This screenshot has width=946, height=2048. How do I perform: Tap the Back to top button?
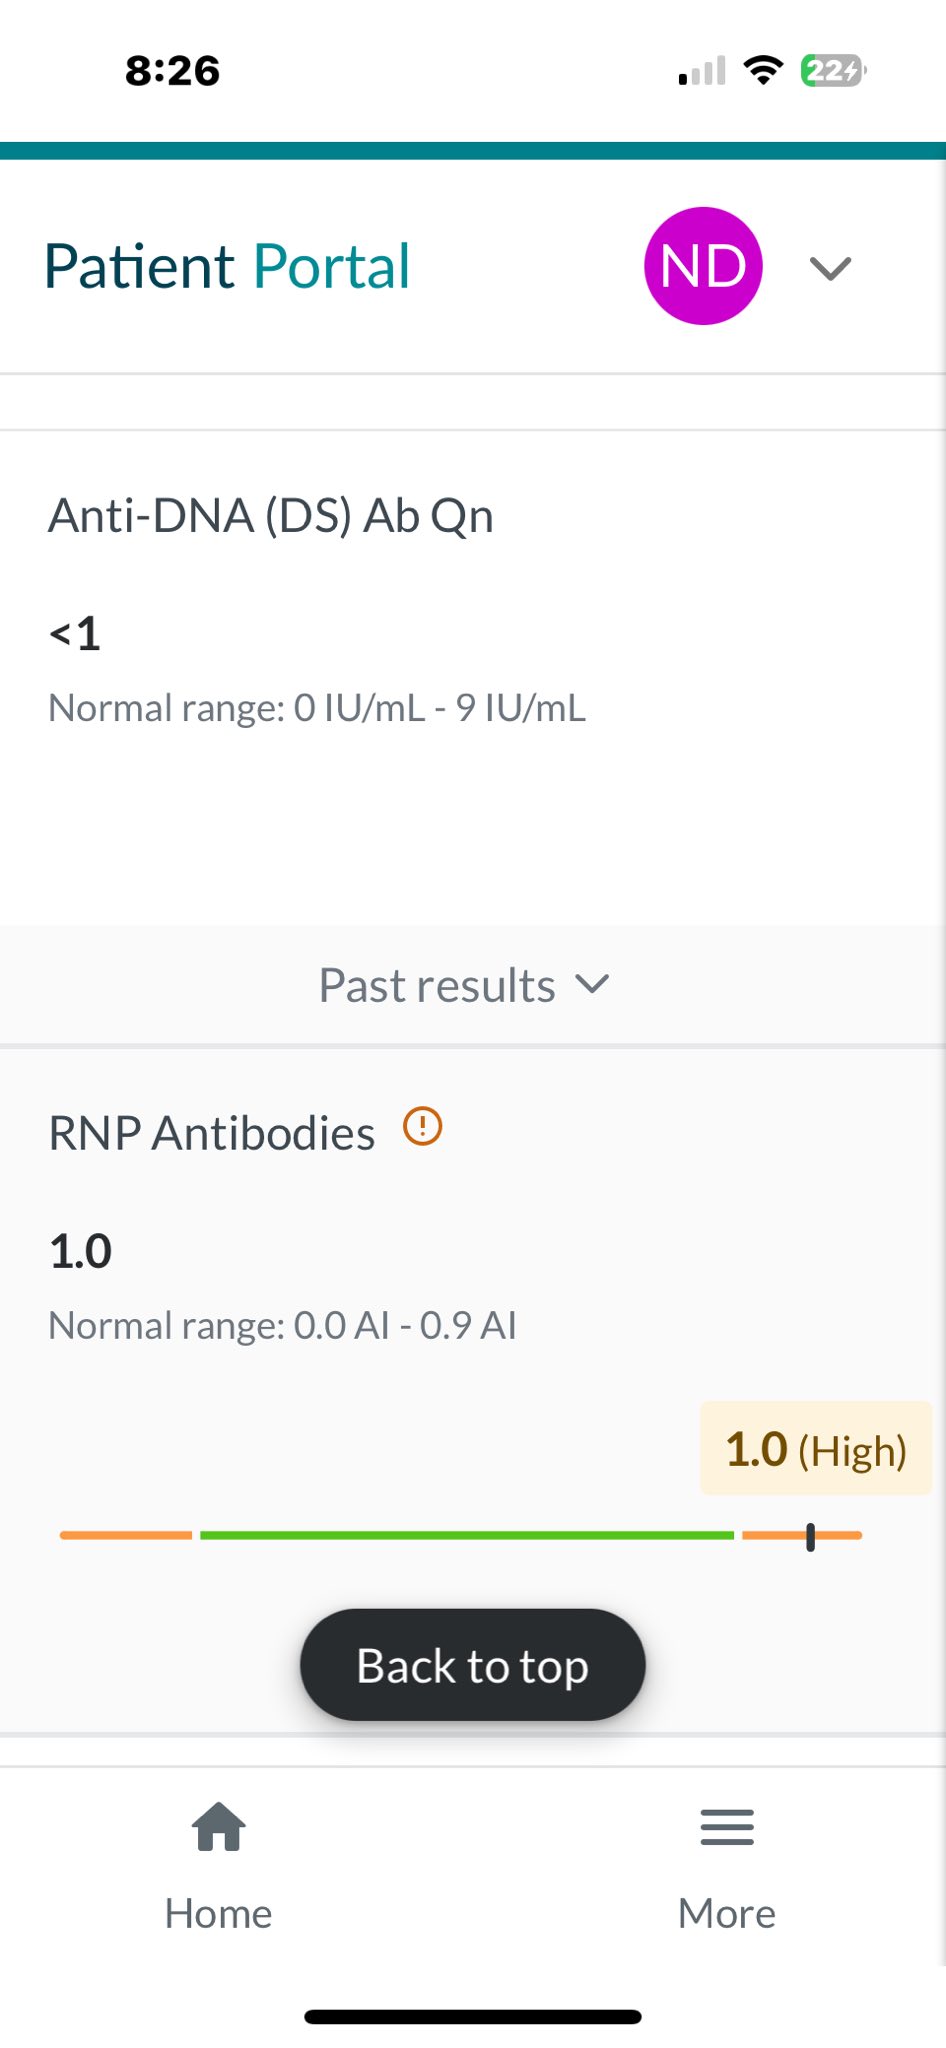pyautogui.click(x=473, y=1665)
